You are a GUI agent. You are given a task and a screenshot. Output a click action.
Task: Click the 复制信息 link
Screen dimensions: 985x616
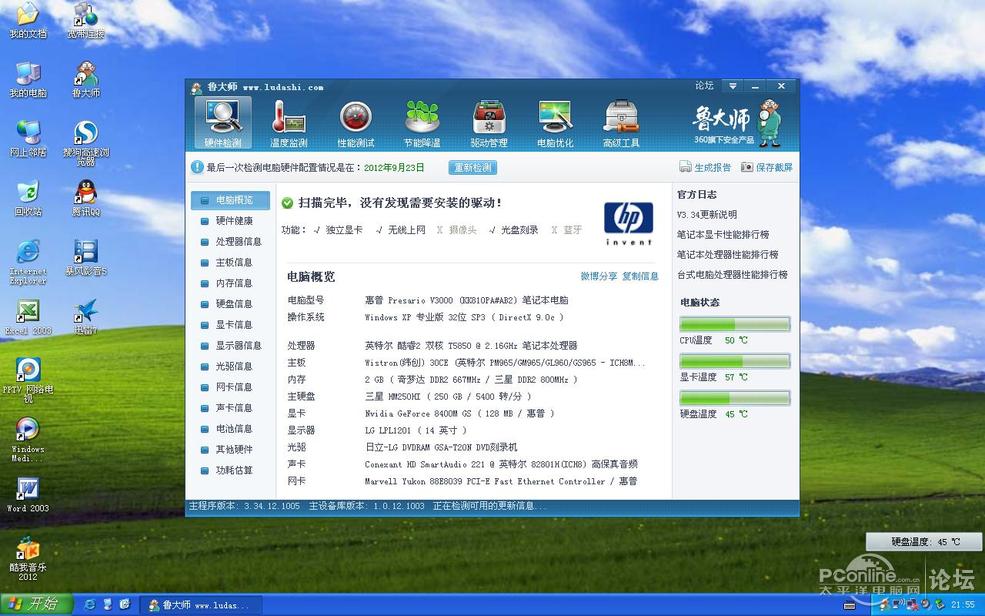pos(640,276)
